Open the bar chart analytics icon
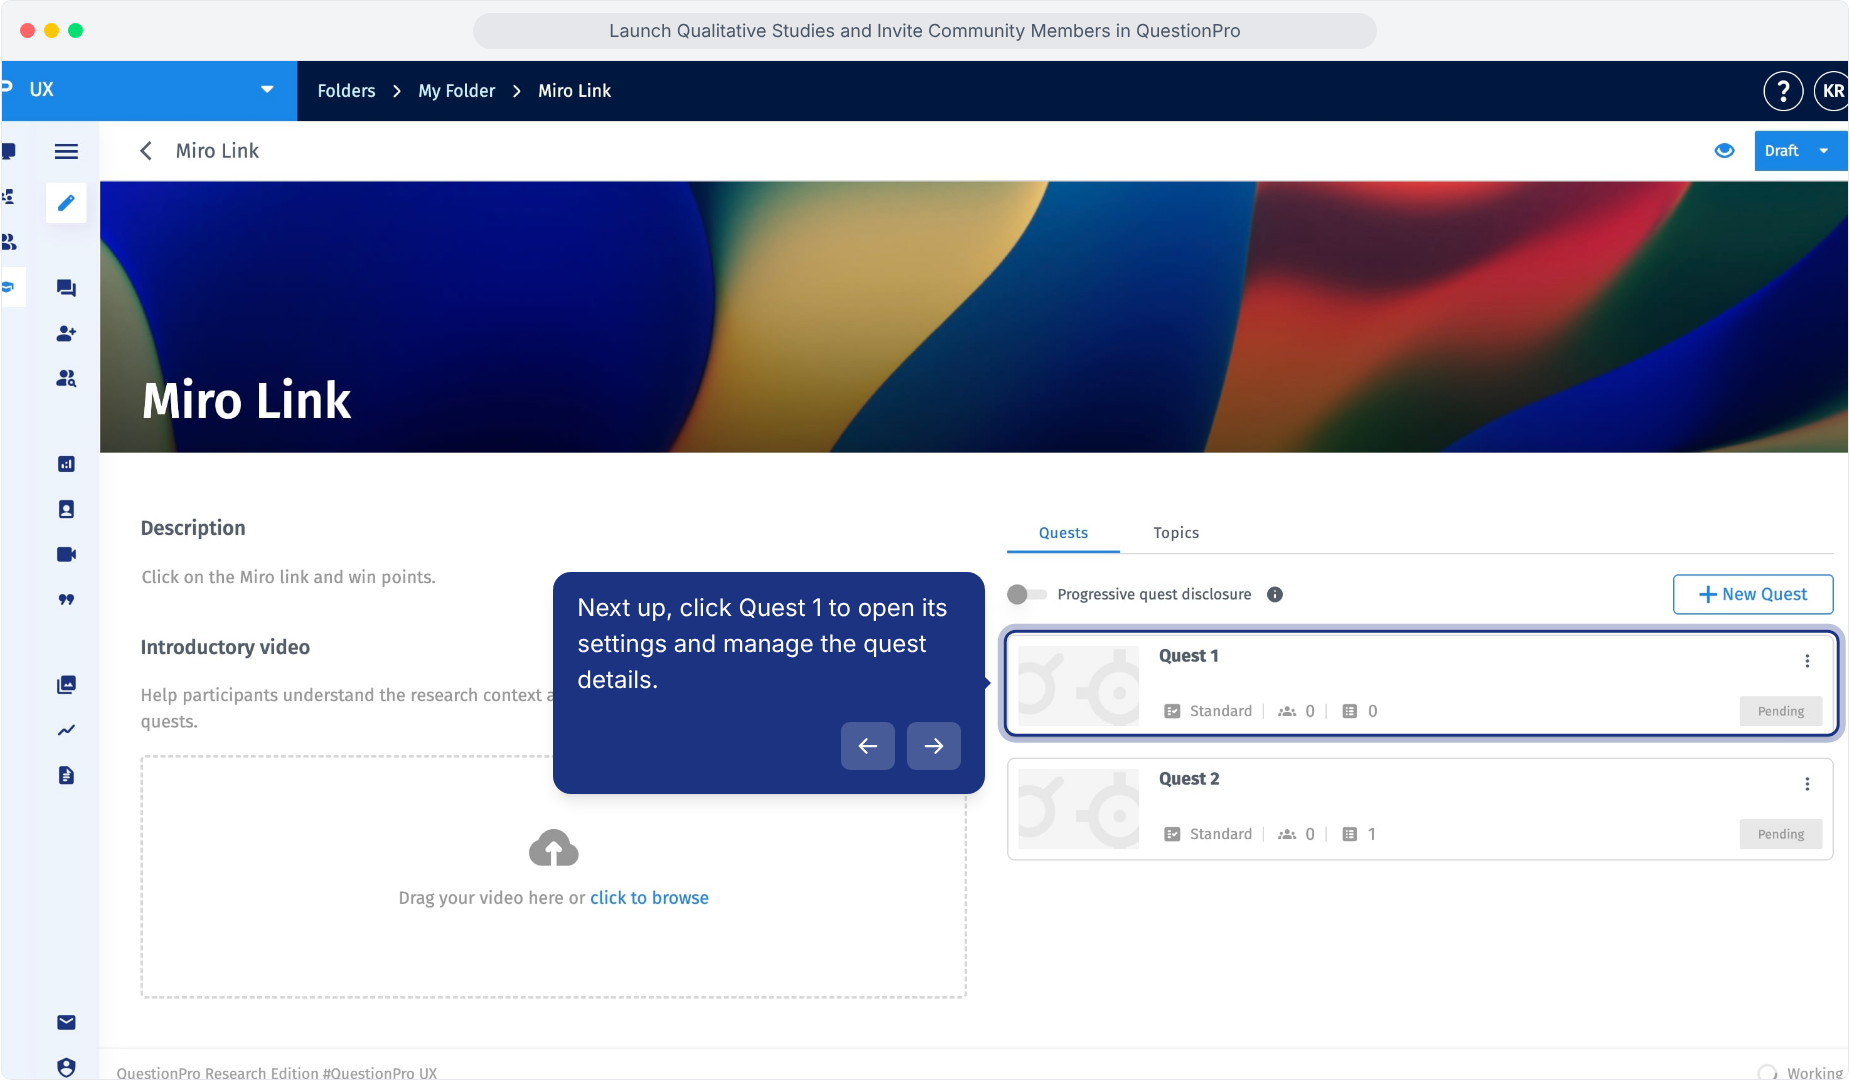The image size is (1850, 1080). click(x=66, y=464)
